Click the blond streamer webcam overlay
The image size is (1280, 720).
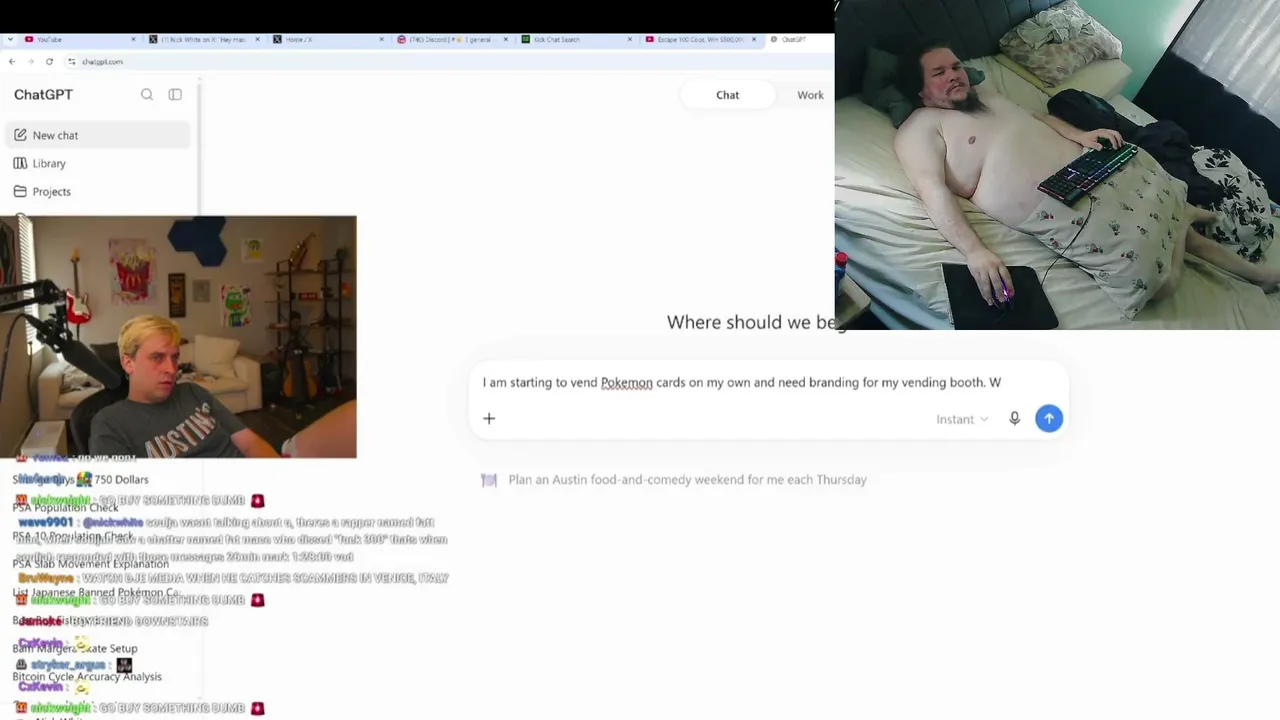(x=178, y=337)
